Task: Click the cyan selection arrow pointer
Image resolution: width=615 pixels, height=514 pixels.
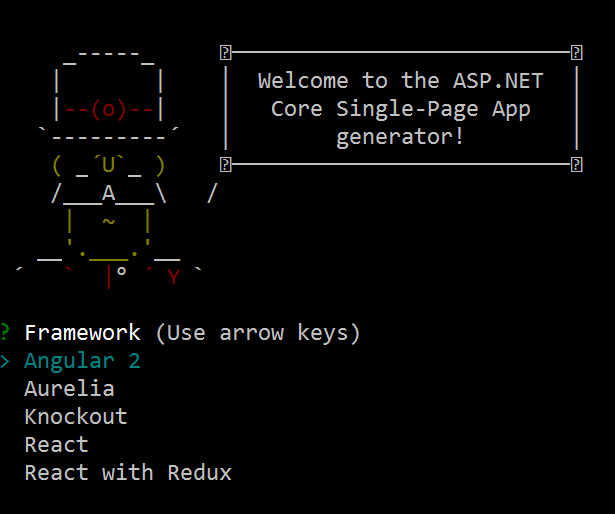Action: [5, 361]
